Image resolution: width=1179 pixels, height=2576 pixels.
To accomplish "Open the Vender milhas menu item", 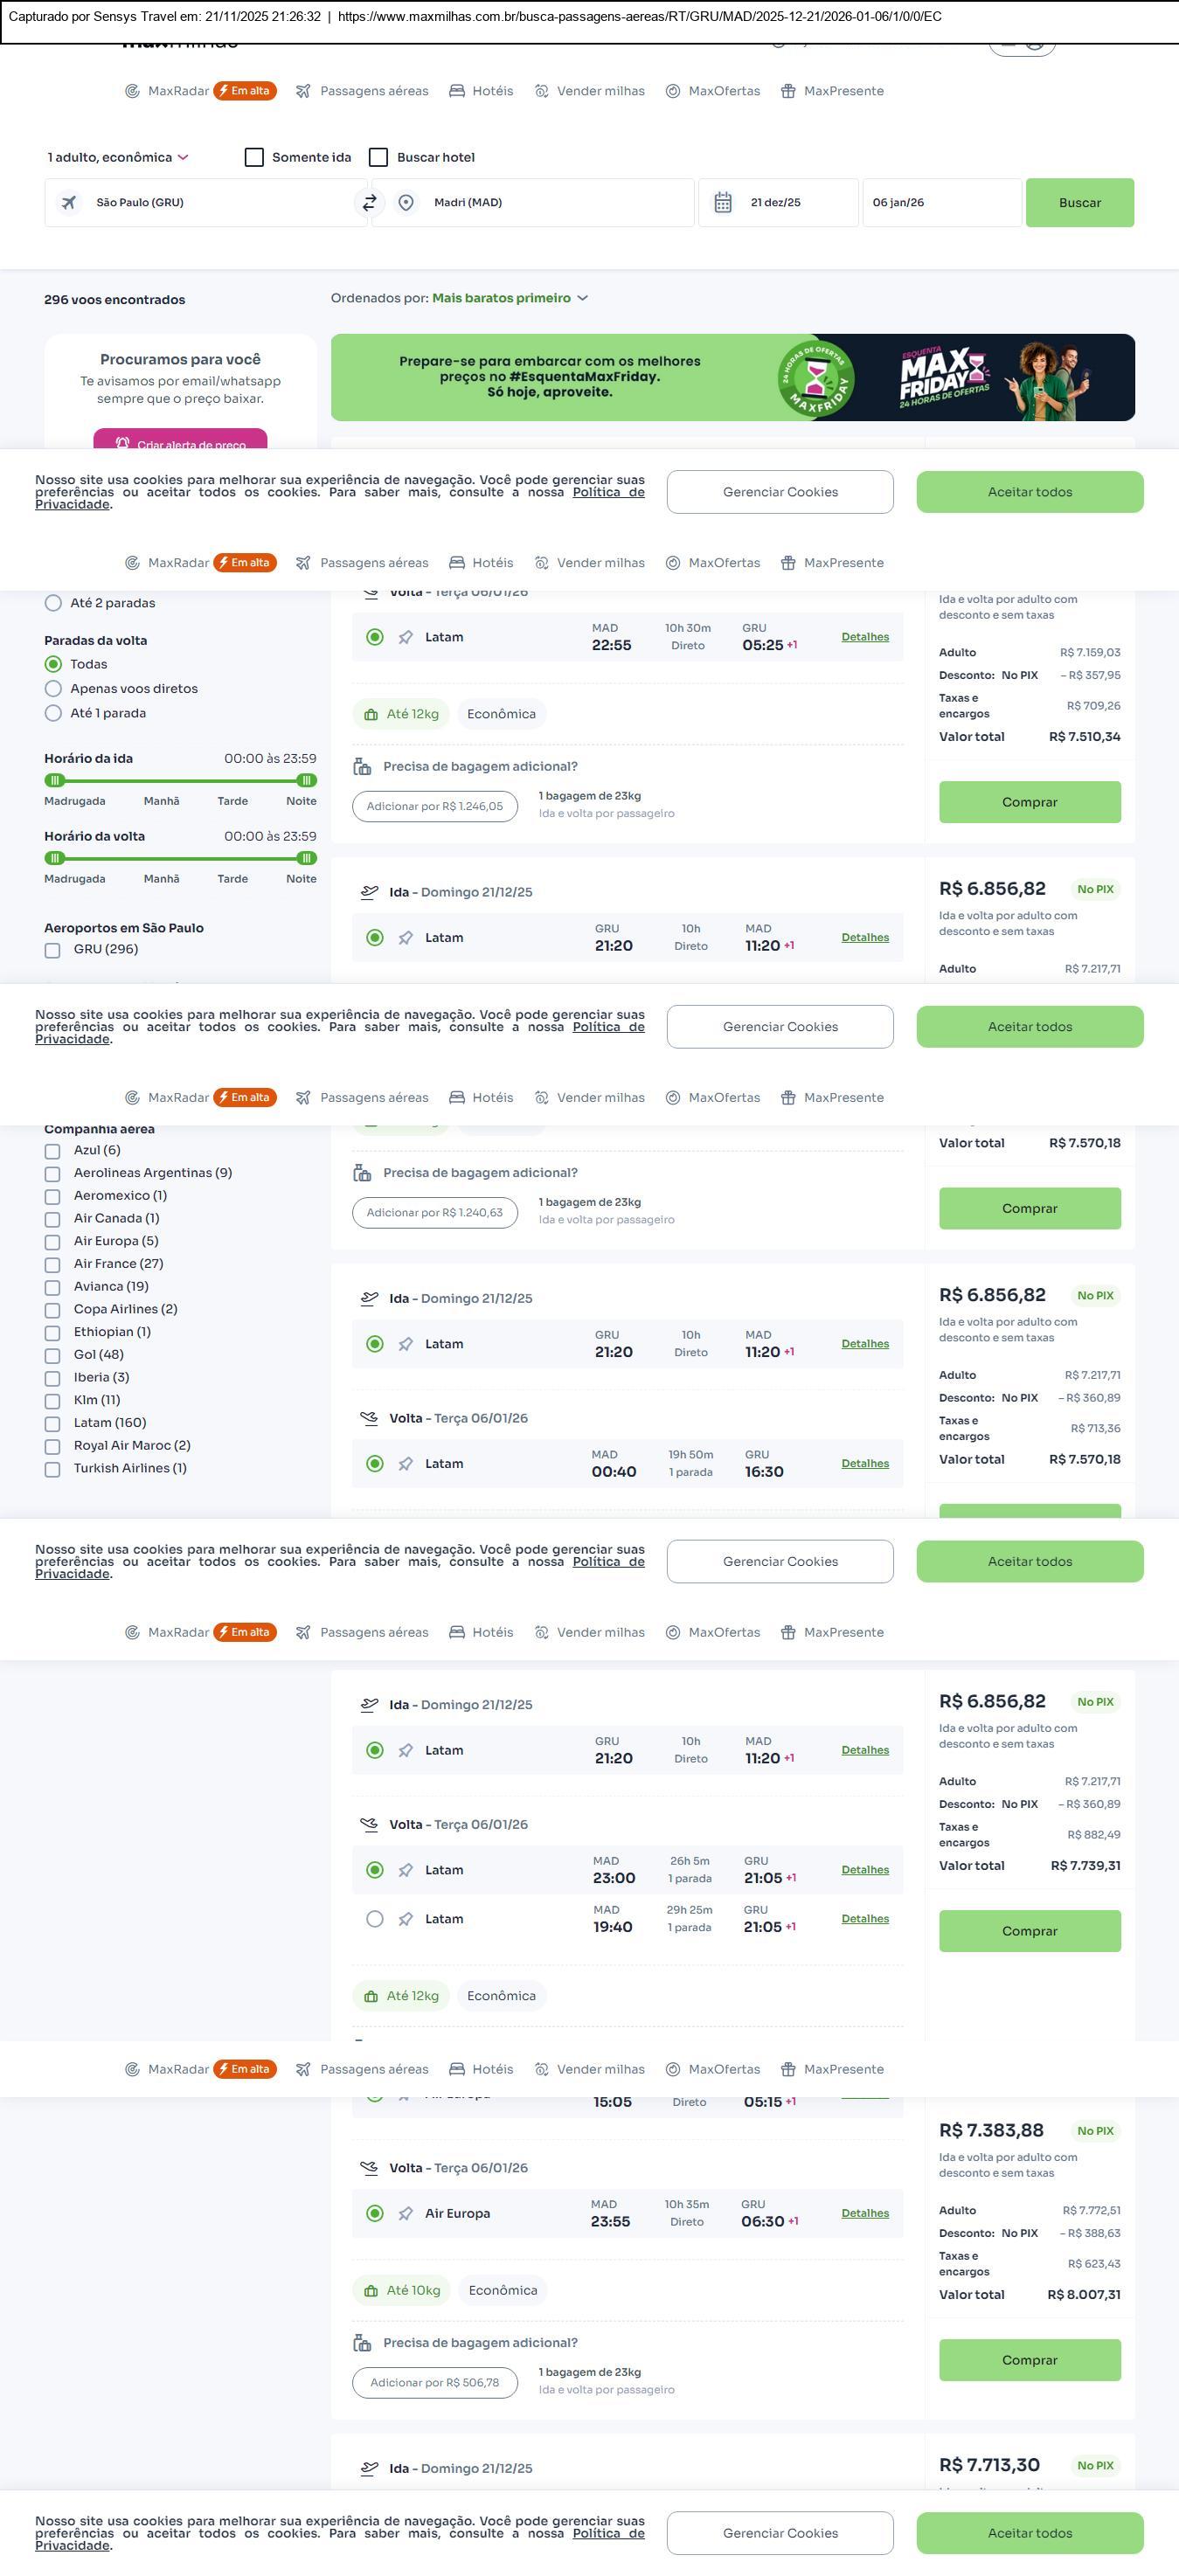I will tap(589, 91).
